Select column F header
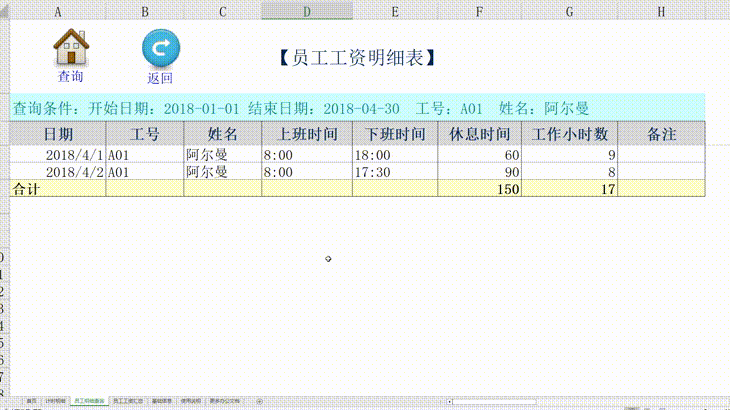 (479, 10)
